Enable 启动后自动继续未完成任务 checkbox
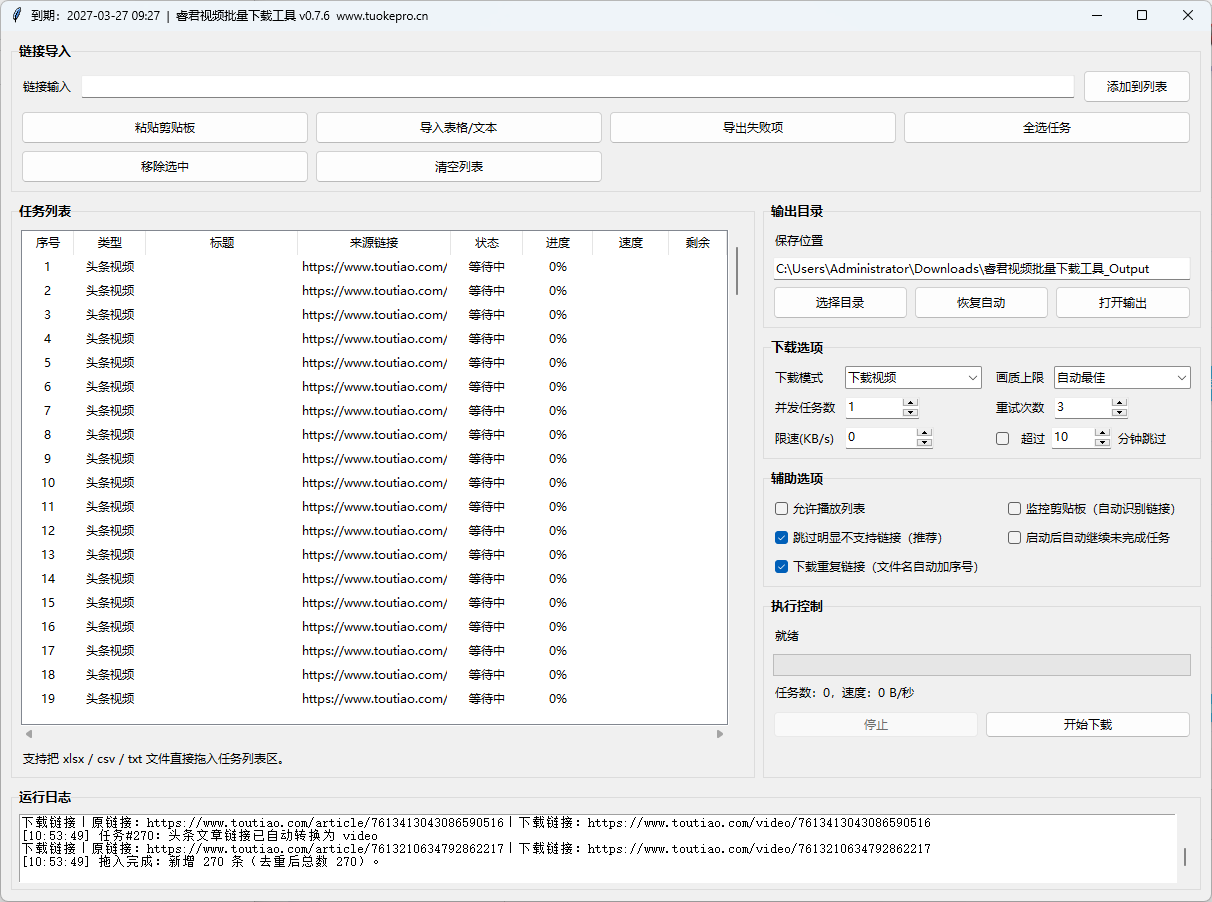The width and height of the screenshot is (1212, 902). click(1015, 538)
